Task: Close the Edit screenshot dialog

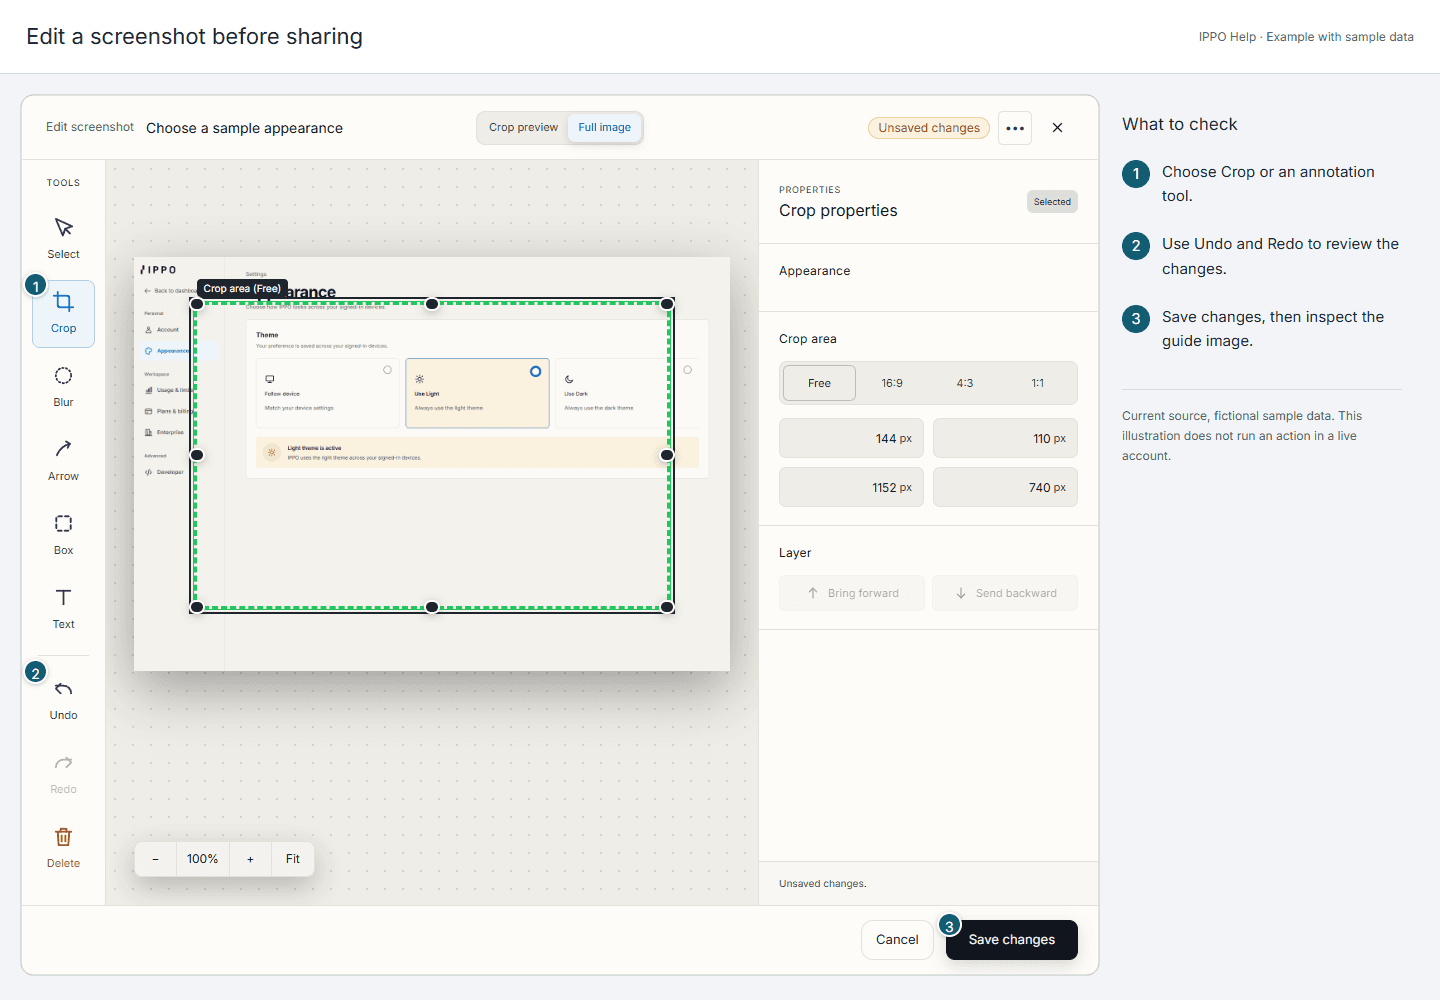Action: 1057,128
